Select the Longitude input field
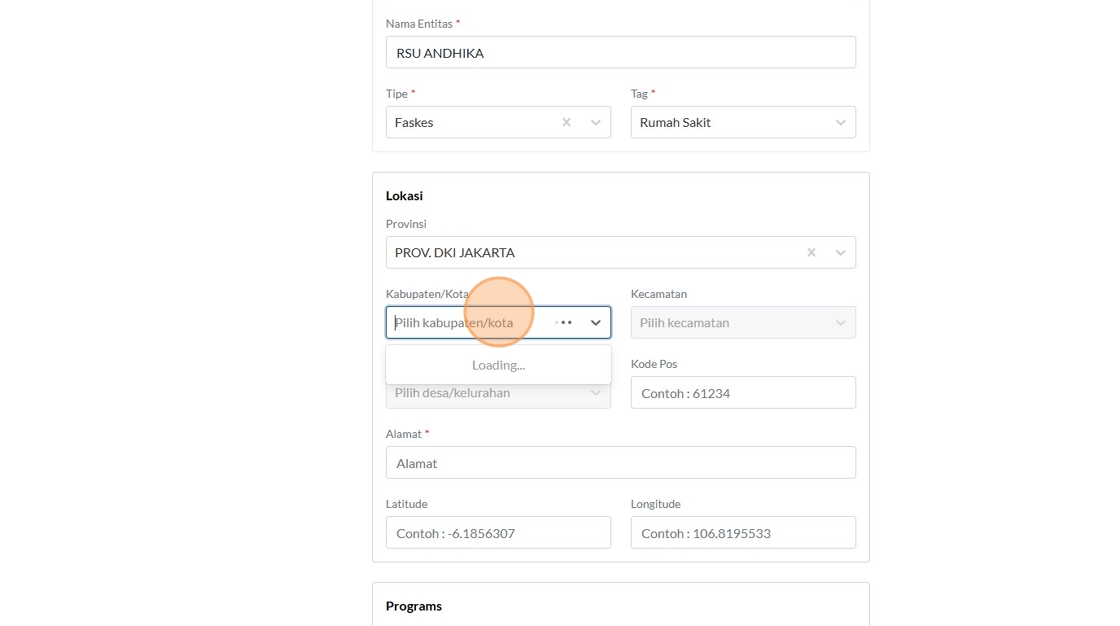This screenshot has height=626, width=1120. [743, 533]
